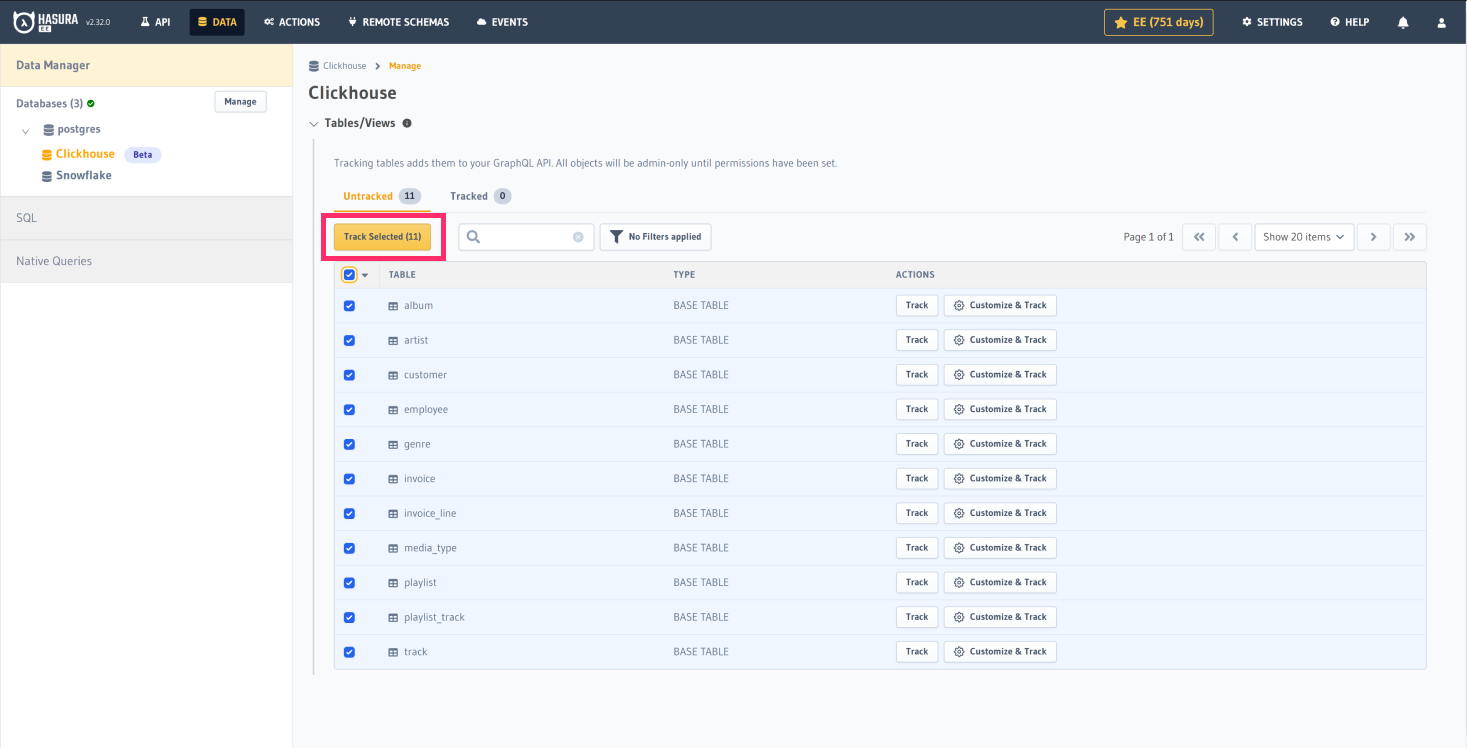
Task: Go to the previous page
Action: point(1235,237)
